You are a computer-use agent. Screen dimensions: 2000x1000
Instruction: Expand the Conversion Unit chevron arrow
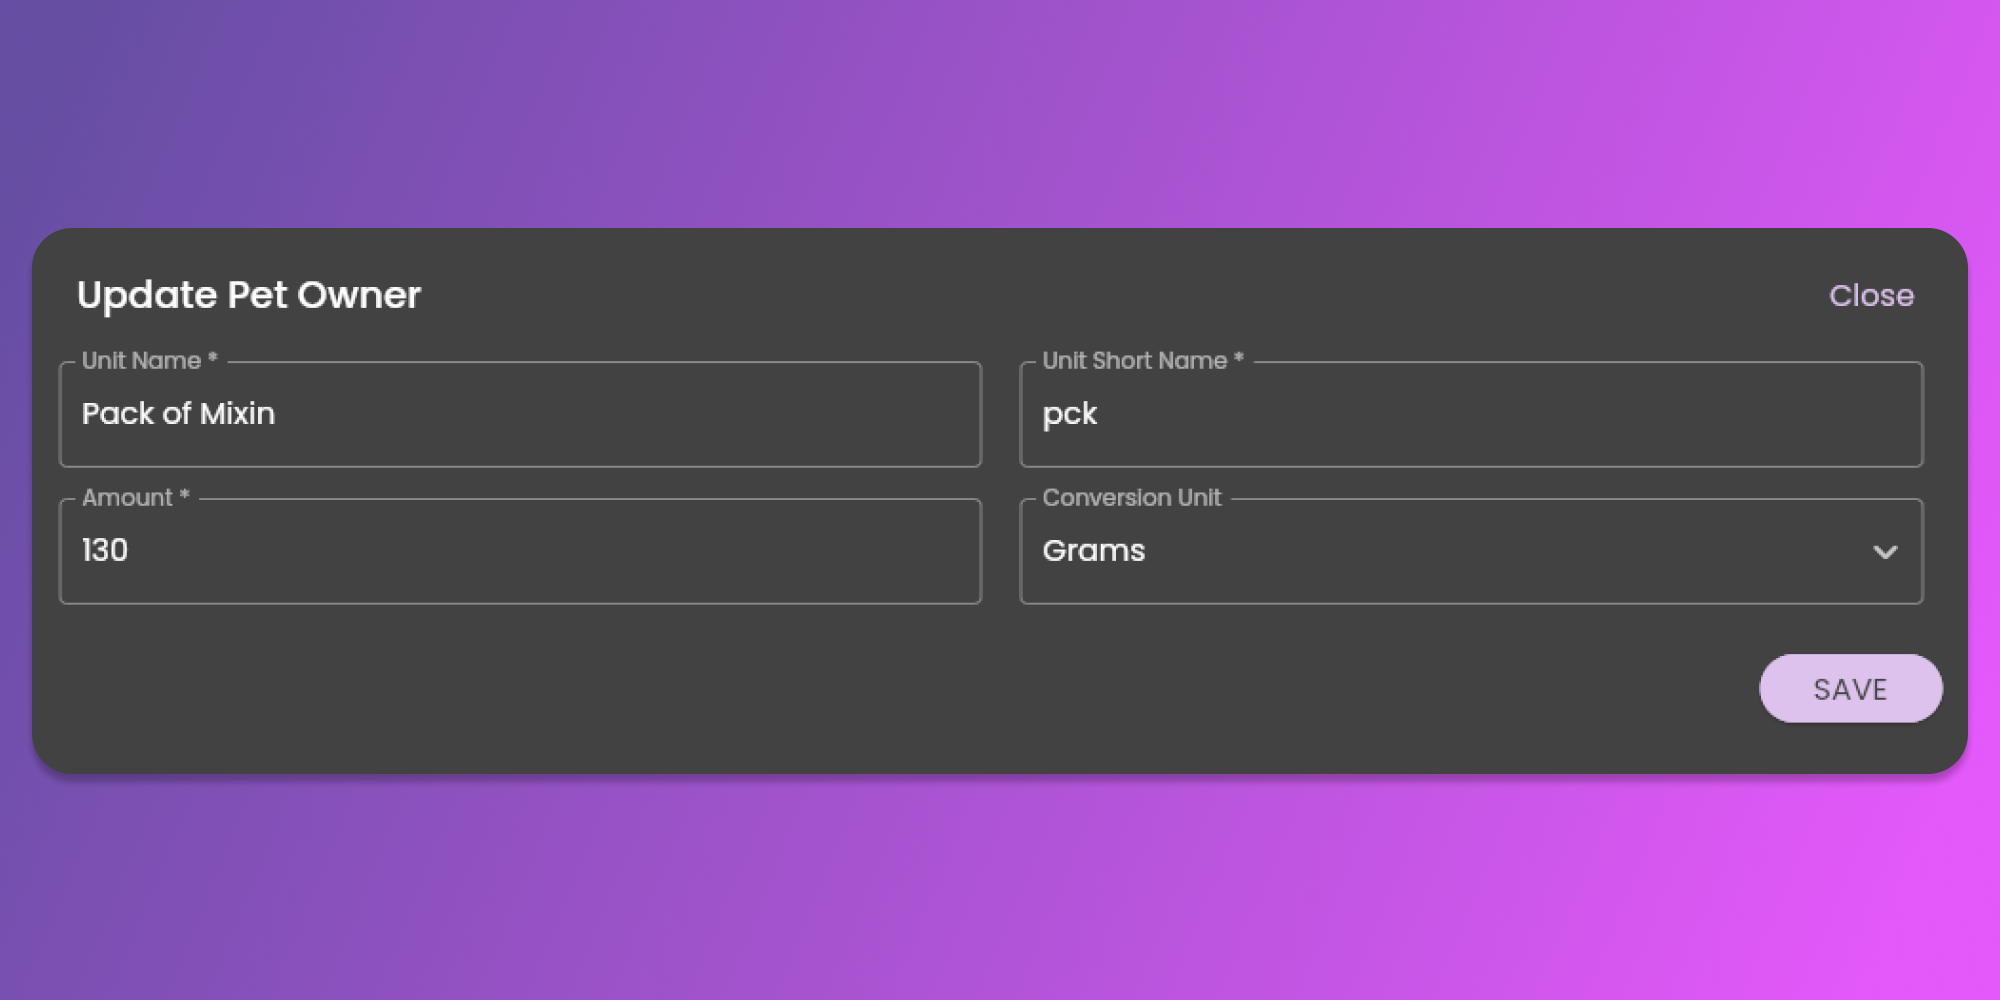point(1884,552)
